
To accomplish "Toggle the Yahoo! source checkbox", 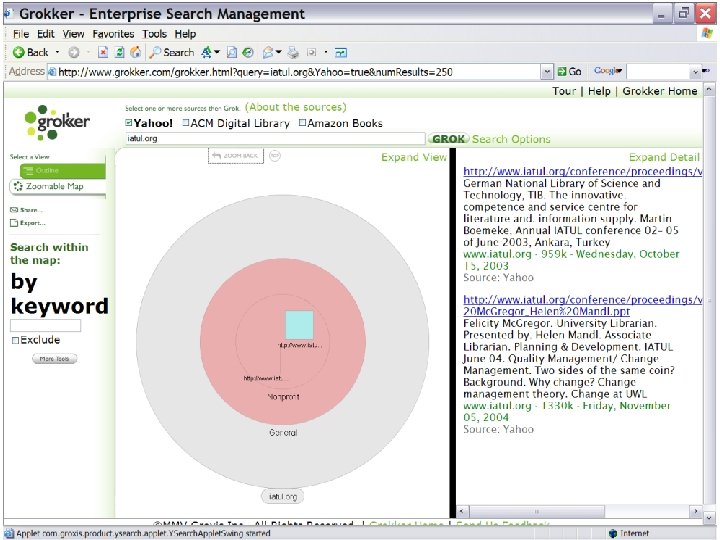I will pos(129,123).
